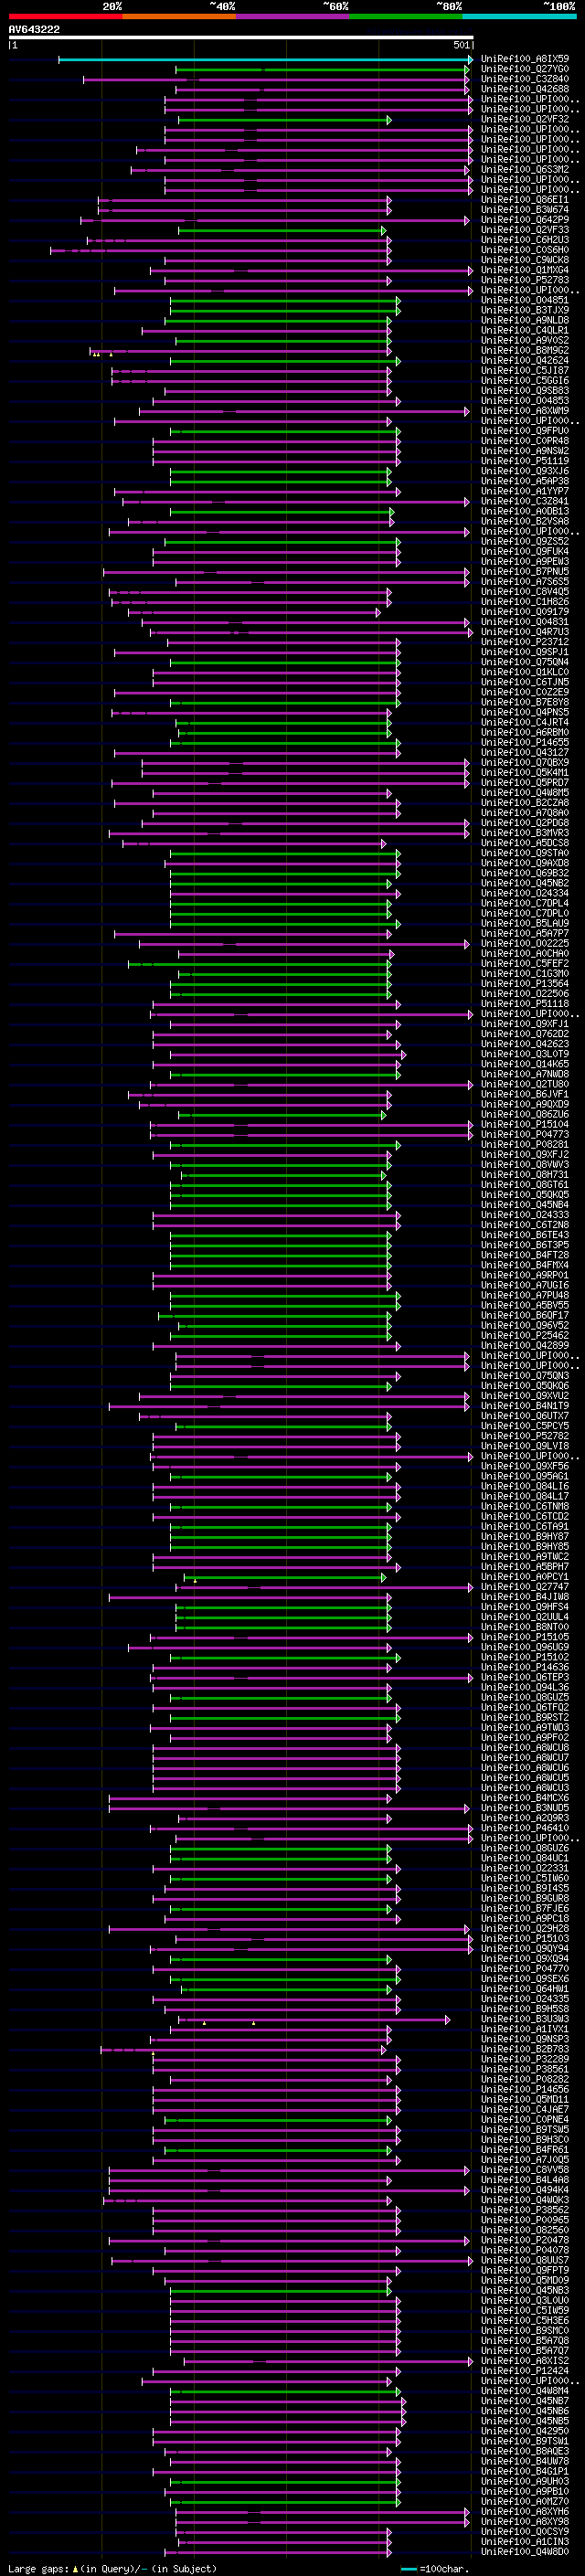The image size is (585, 2576).
Task: Select the AV643222 query sequence label
Action: (x=34, y=30)
